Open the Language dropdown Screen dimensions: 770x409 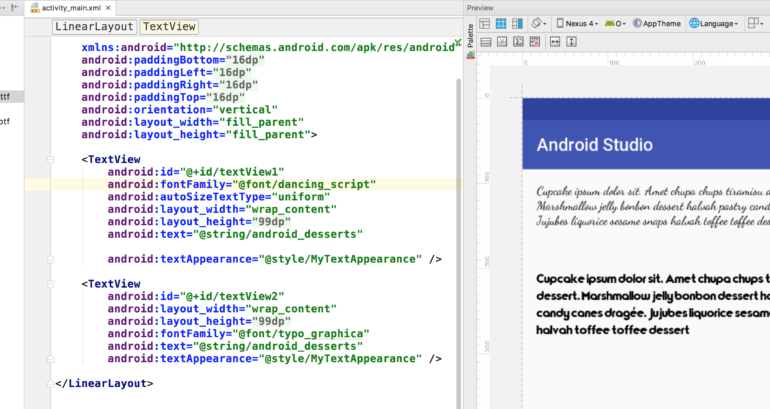[x=714, y=23]
